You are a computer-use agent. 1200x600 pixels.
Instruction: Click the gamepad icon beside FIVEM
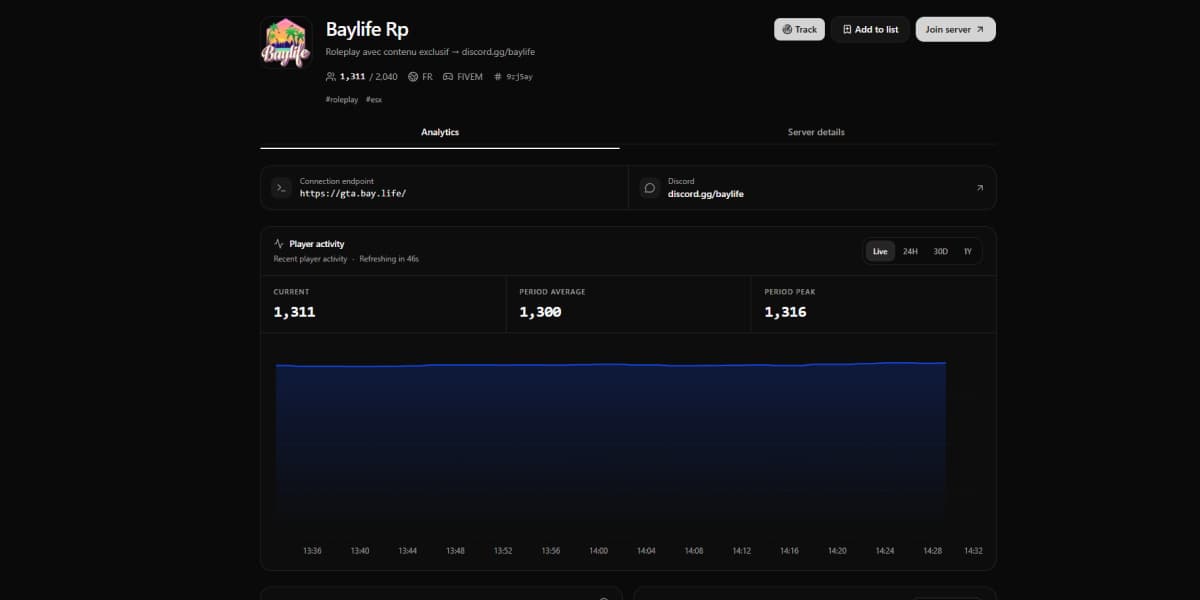click(x=448, y=76)
